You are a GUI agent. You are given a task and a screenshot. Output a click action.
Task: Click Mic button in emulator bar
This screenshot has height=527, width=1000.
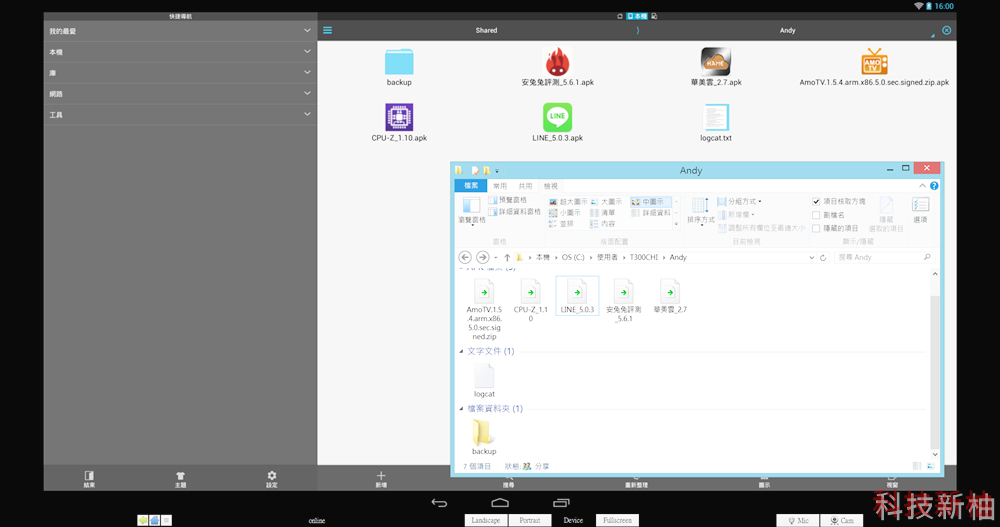[798, 520]
